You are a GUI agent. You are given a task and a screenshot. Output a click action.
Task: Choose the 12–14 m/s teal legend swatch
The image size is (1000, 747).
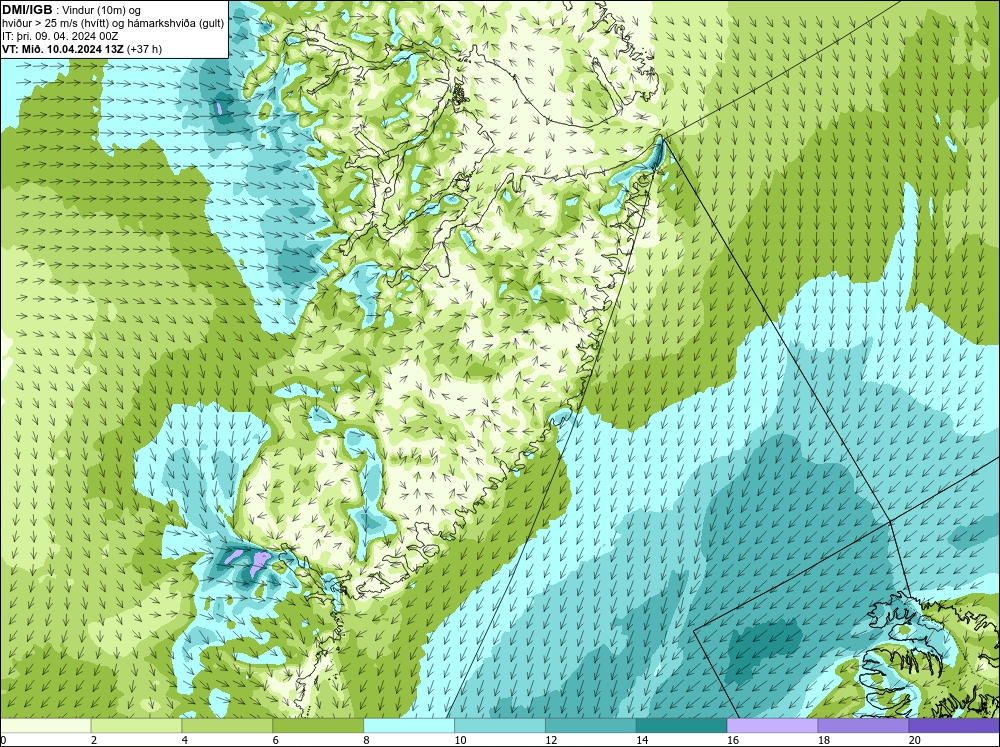[x=591, y=726]
